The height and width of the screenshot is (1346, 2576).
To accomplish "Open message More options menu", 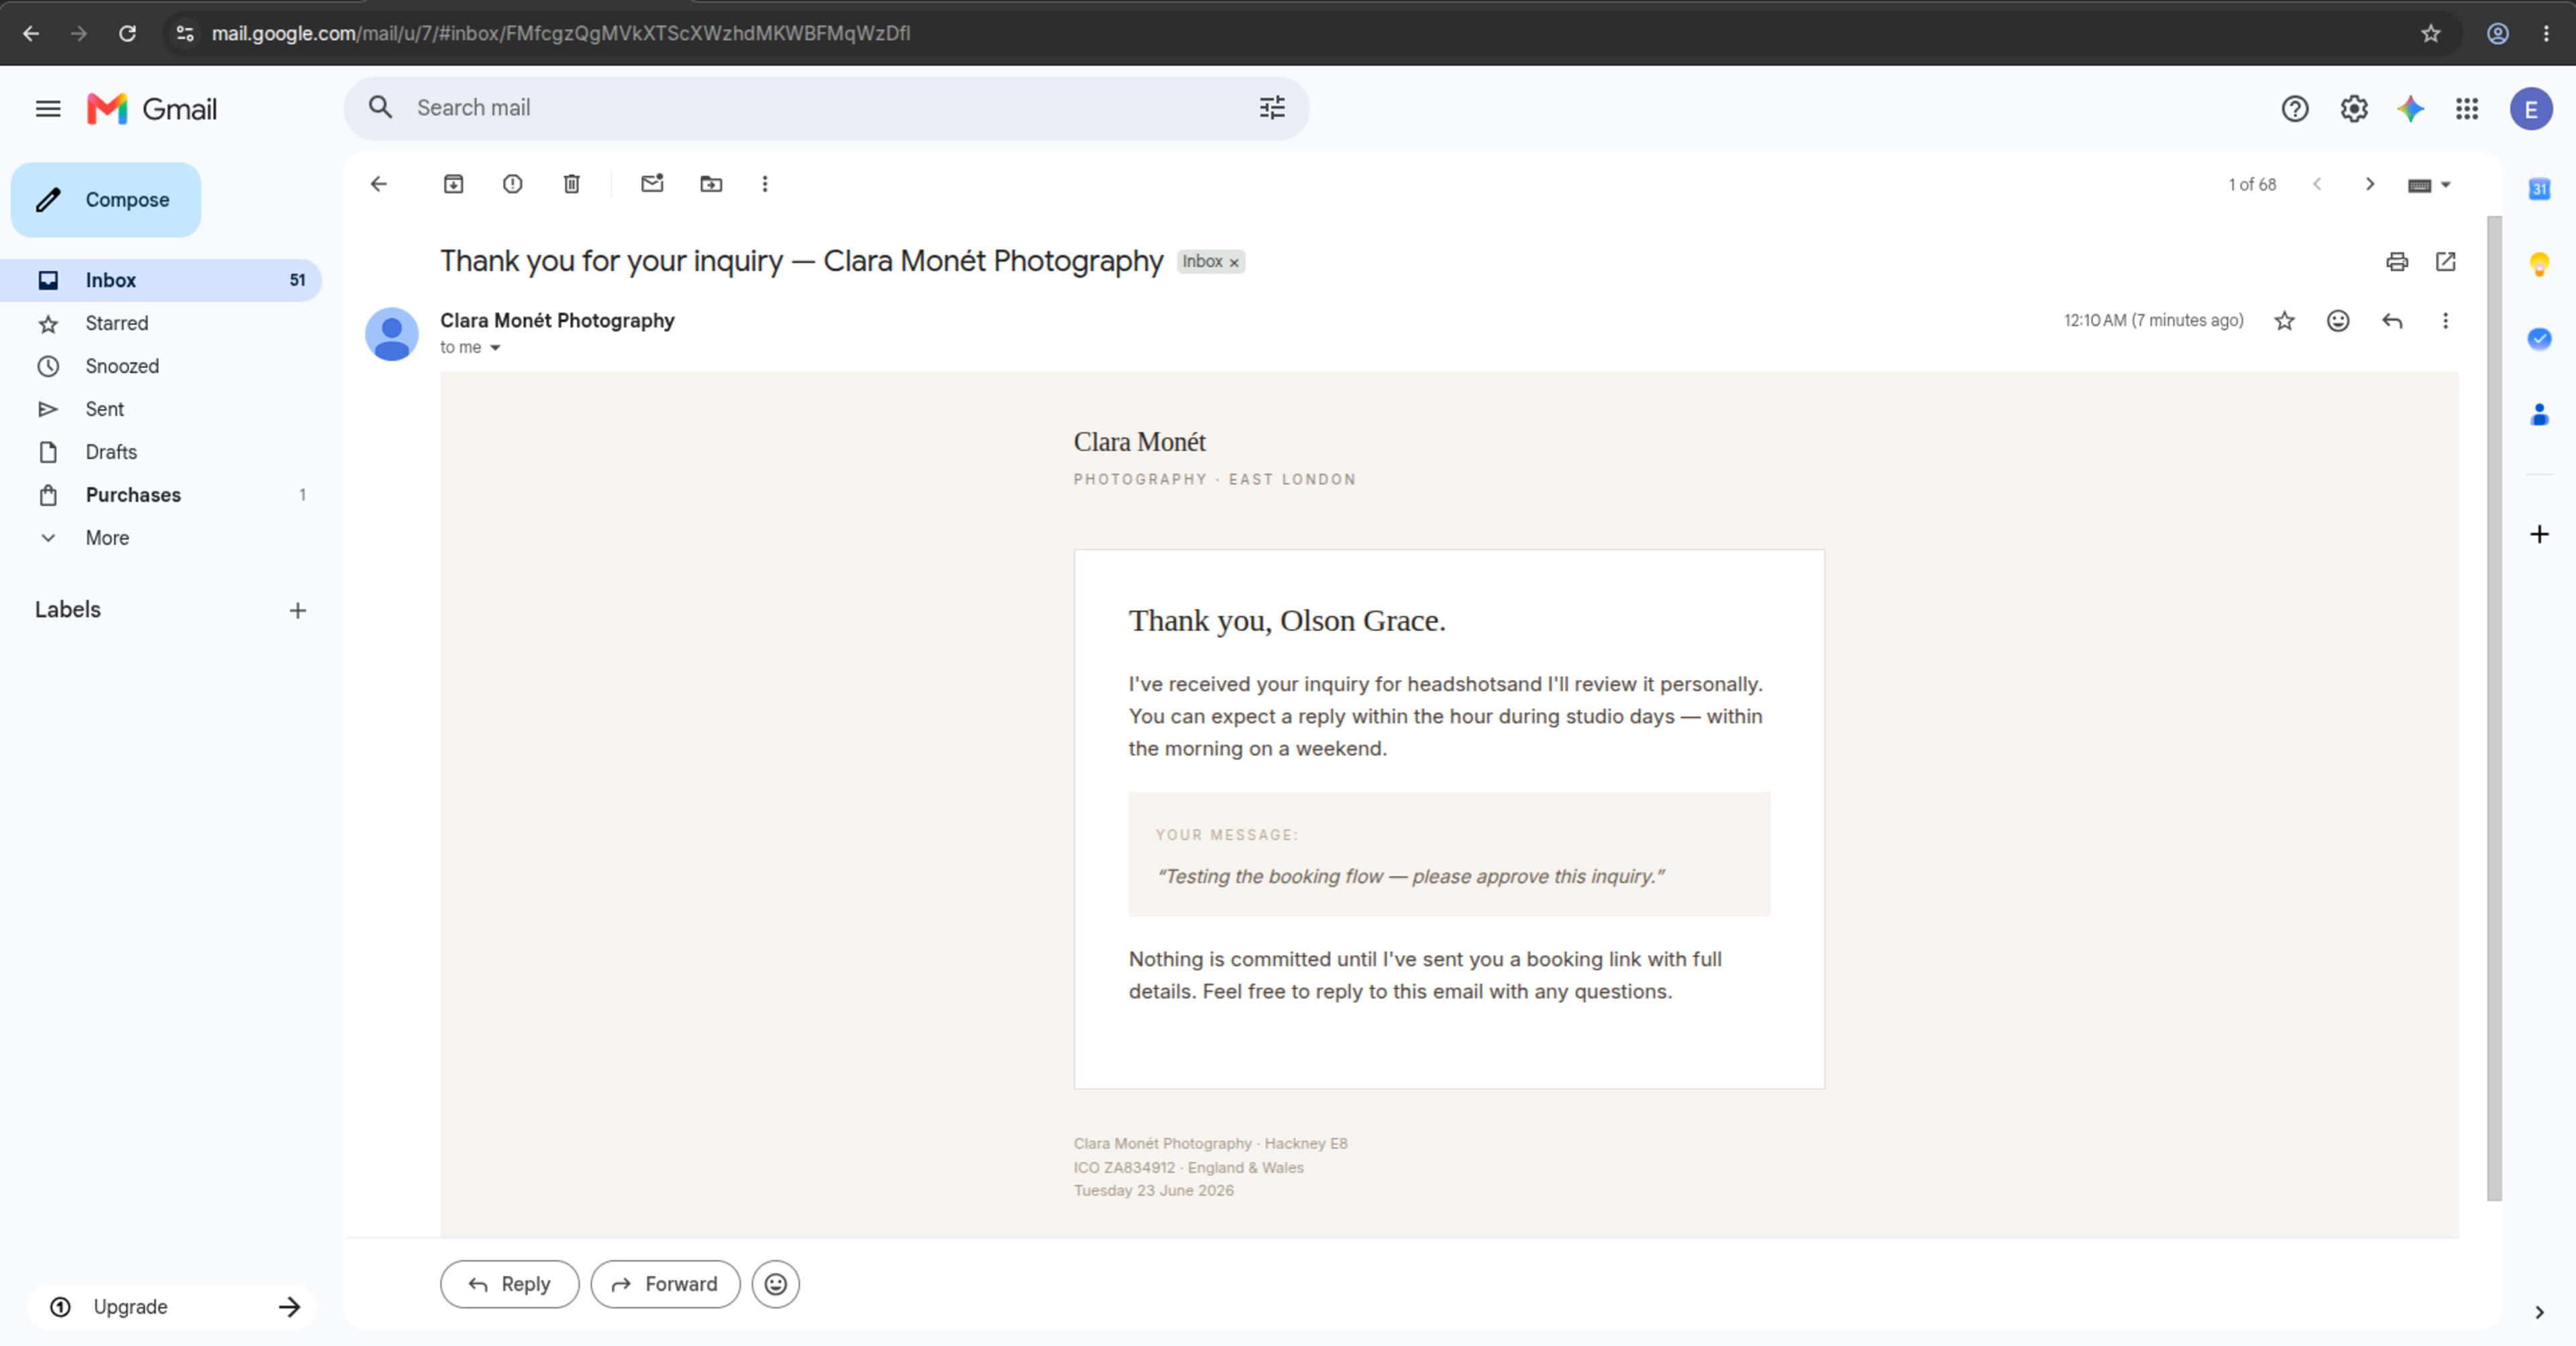I will pyautogui.click(x=2446, y=321).
